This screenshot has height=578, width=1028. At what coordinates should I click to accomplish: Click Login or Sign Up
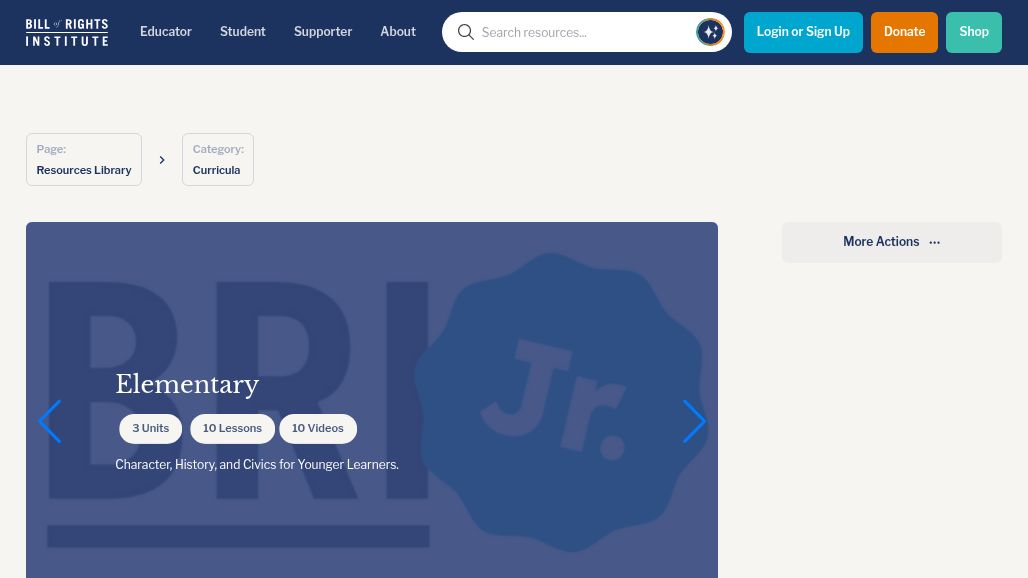[803, 31]
